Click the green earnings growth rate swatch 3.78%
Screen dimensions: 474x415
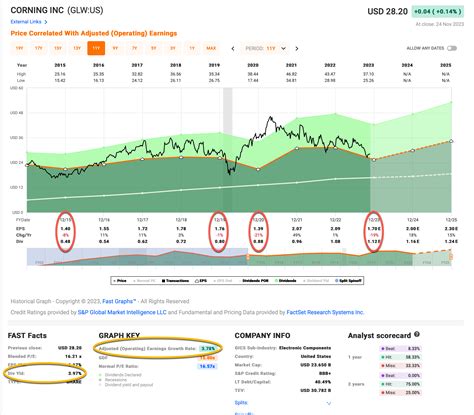pos(208,349)
